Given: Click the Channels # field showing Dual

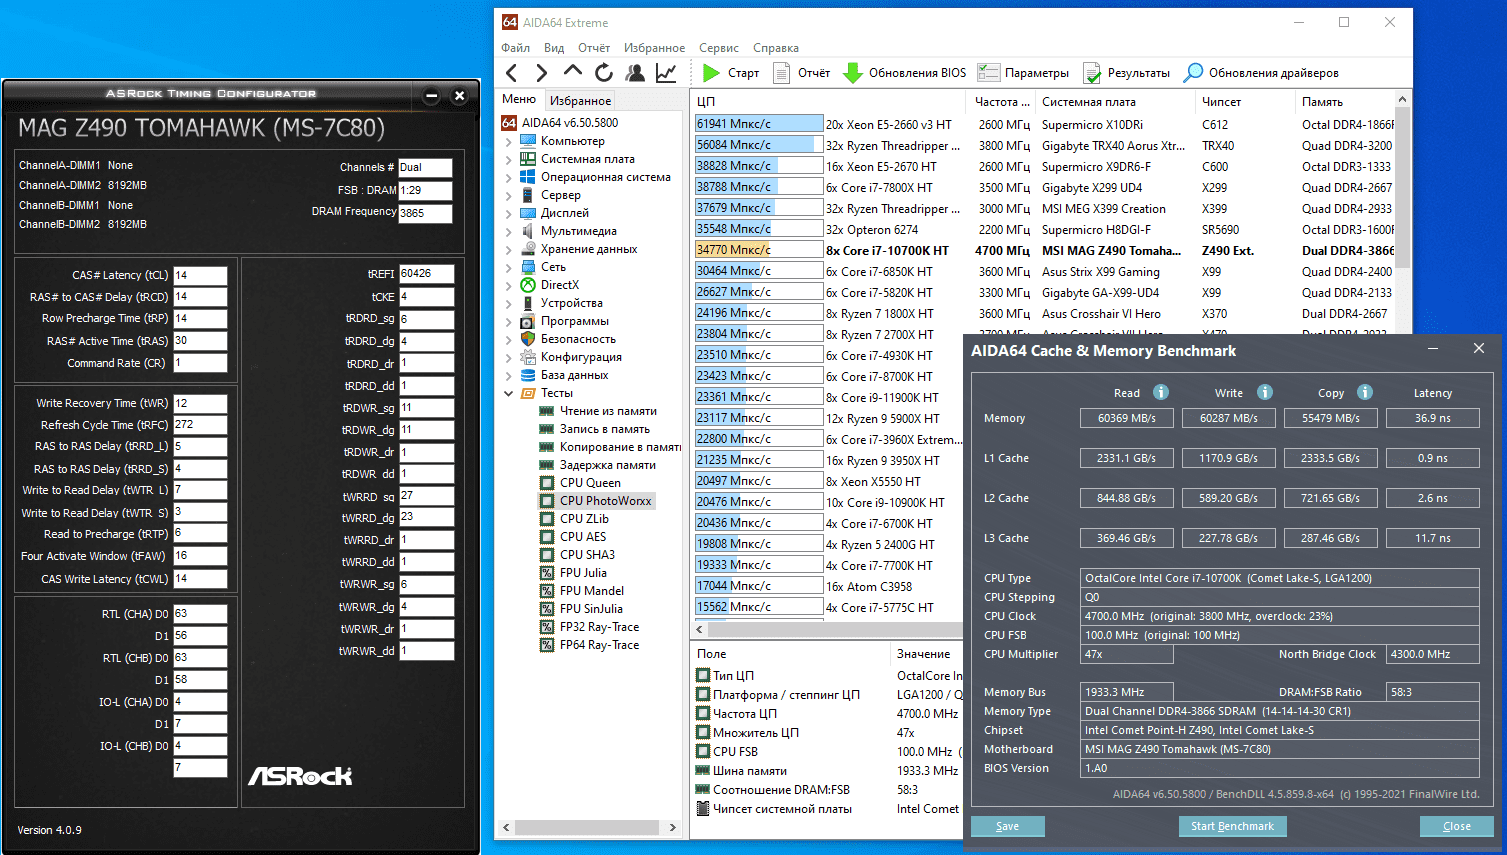Looking at the screenshot, I should (x=425, y=168).
